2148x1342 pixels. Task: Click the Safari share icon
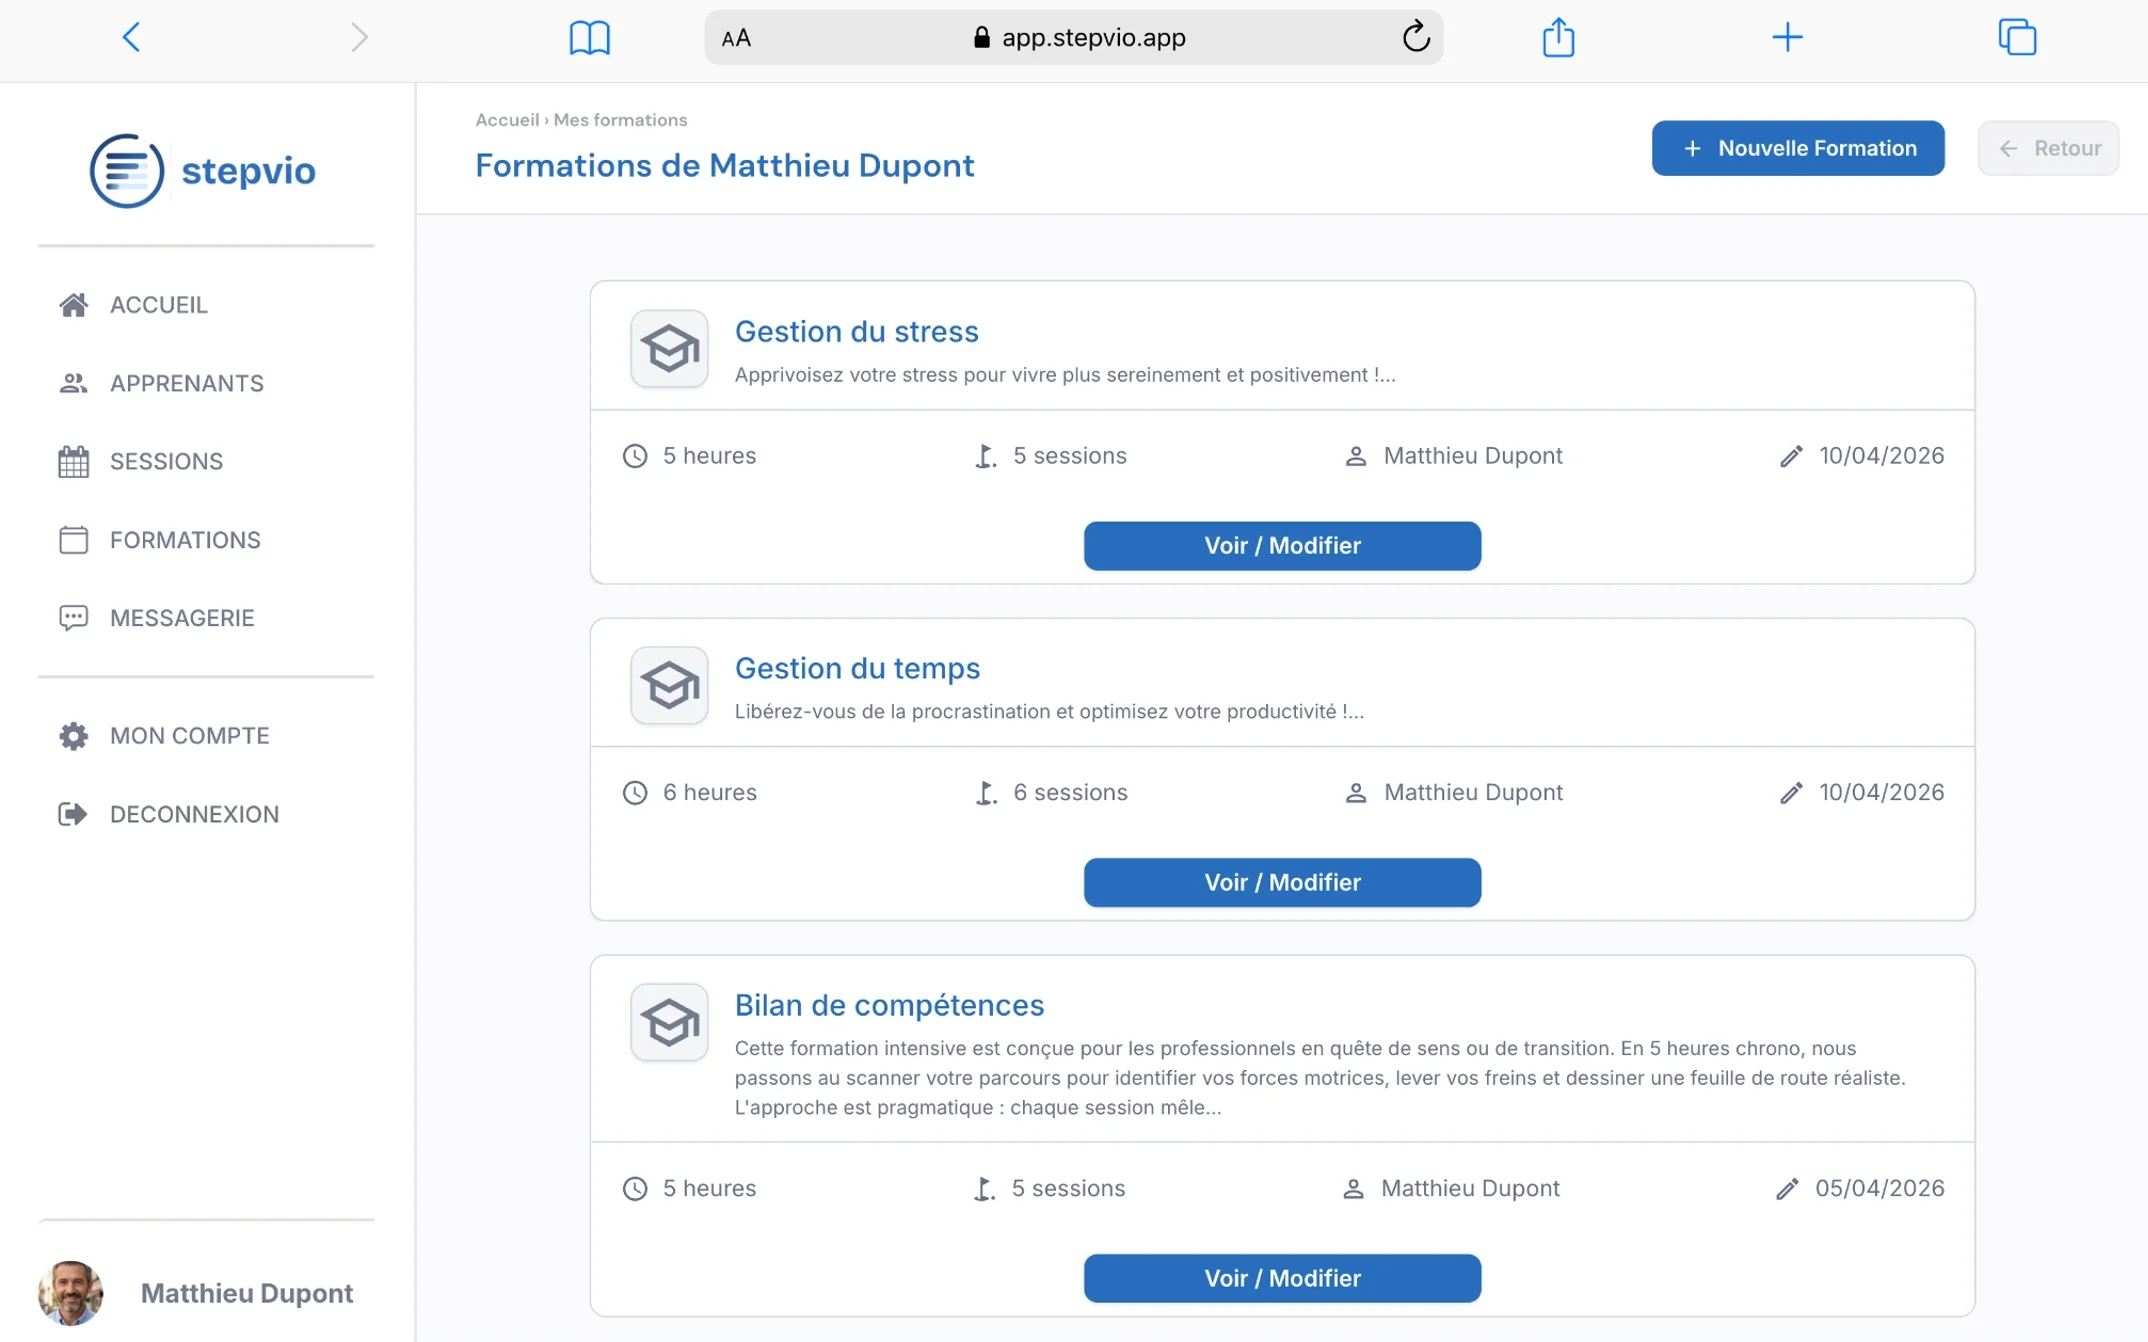click(1558, 37)
